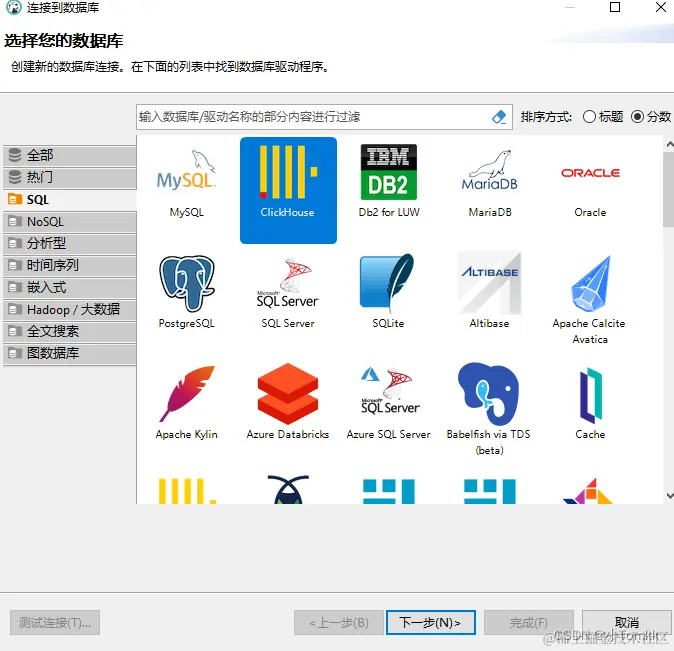Image resolution: width=674 pixels, height=651 pixels.
Task: Click the 取消 cancel button
Action: [x=627, y=622]
